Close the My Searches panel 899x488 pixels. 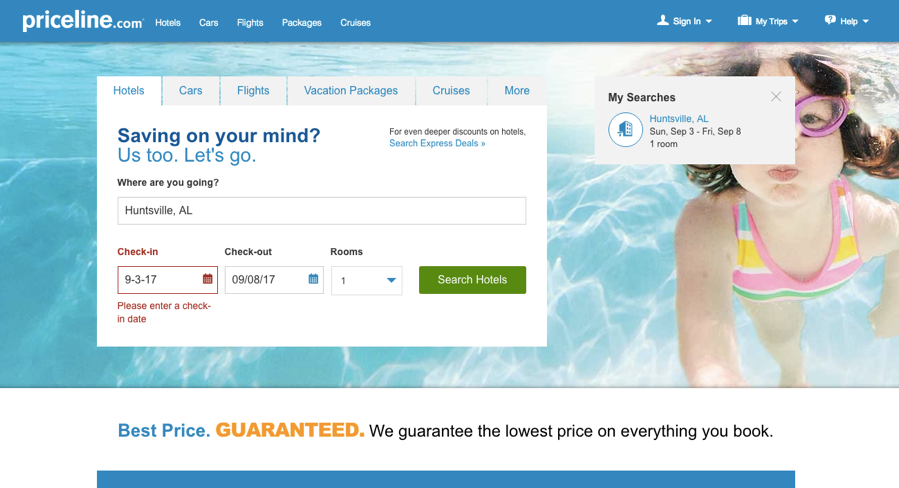click(776, 97)
